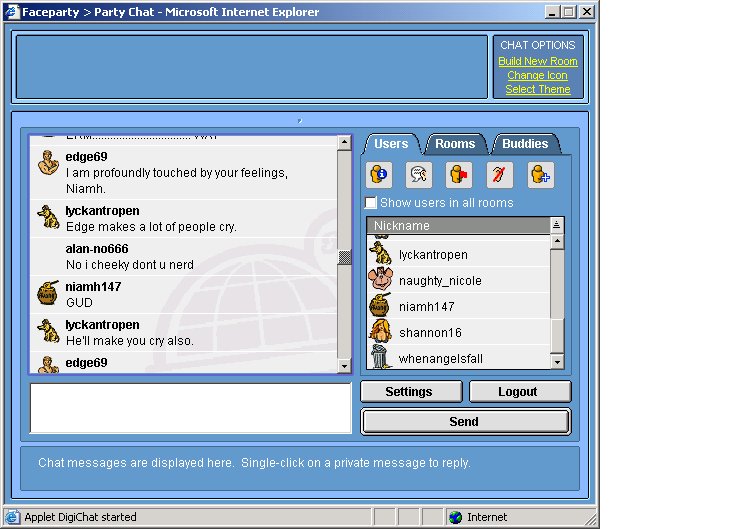Click the sort button beside Nickname header
Viewport: 734px width, 529px height.
[x=556, y=225]
